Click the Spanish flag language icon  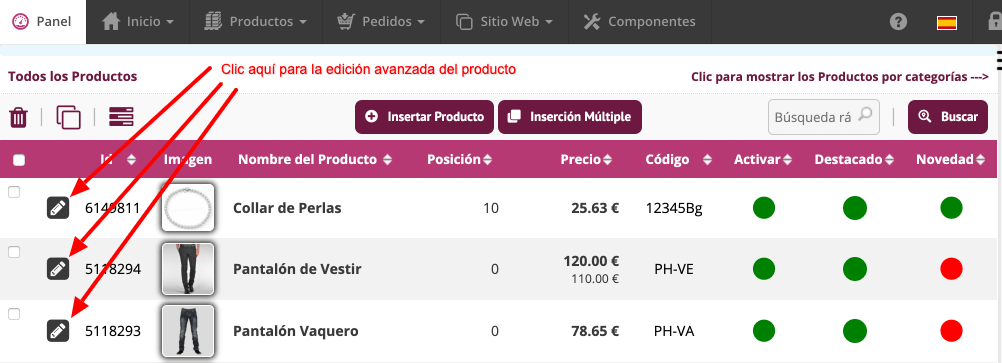[946, 23]
